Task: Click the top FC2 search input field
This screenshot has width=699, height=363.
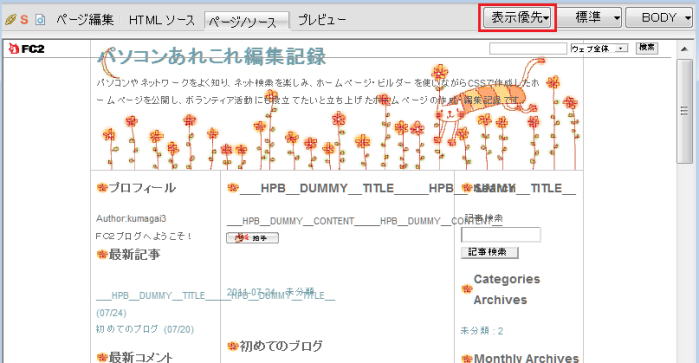Action: click(x=528, y=48)
